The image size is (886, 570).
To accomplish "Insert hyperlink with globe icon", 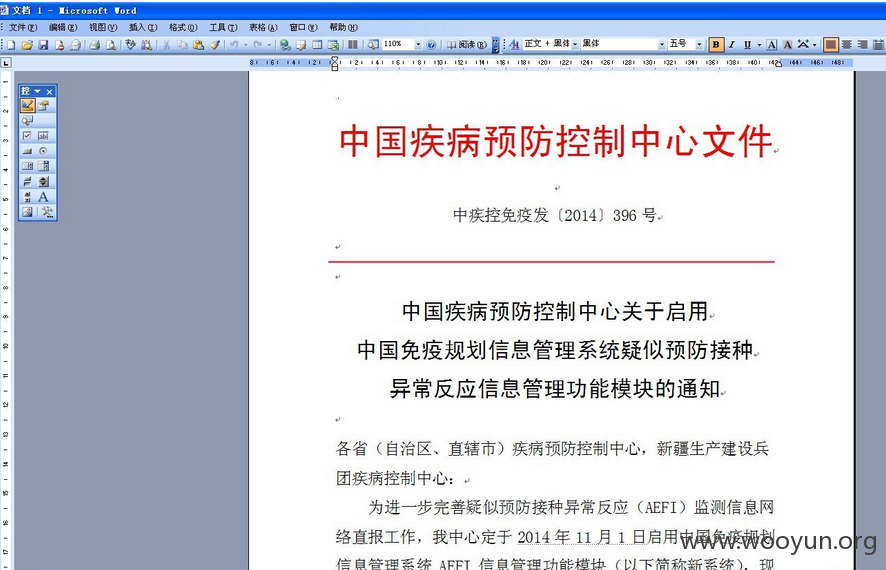I will 285,45.
